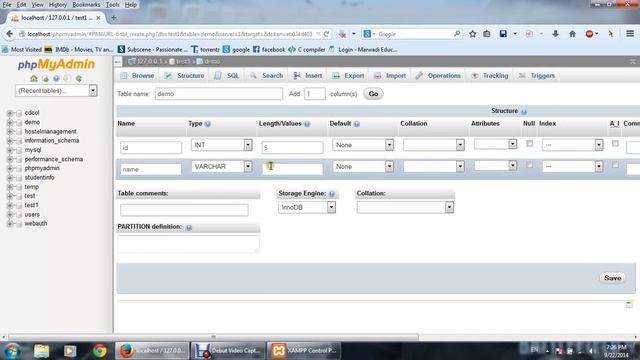The image size is (640, 360).
Task: Open Type dropdown showing INT
Action: point(222,145)
